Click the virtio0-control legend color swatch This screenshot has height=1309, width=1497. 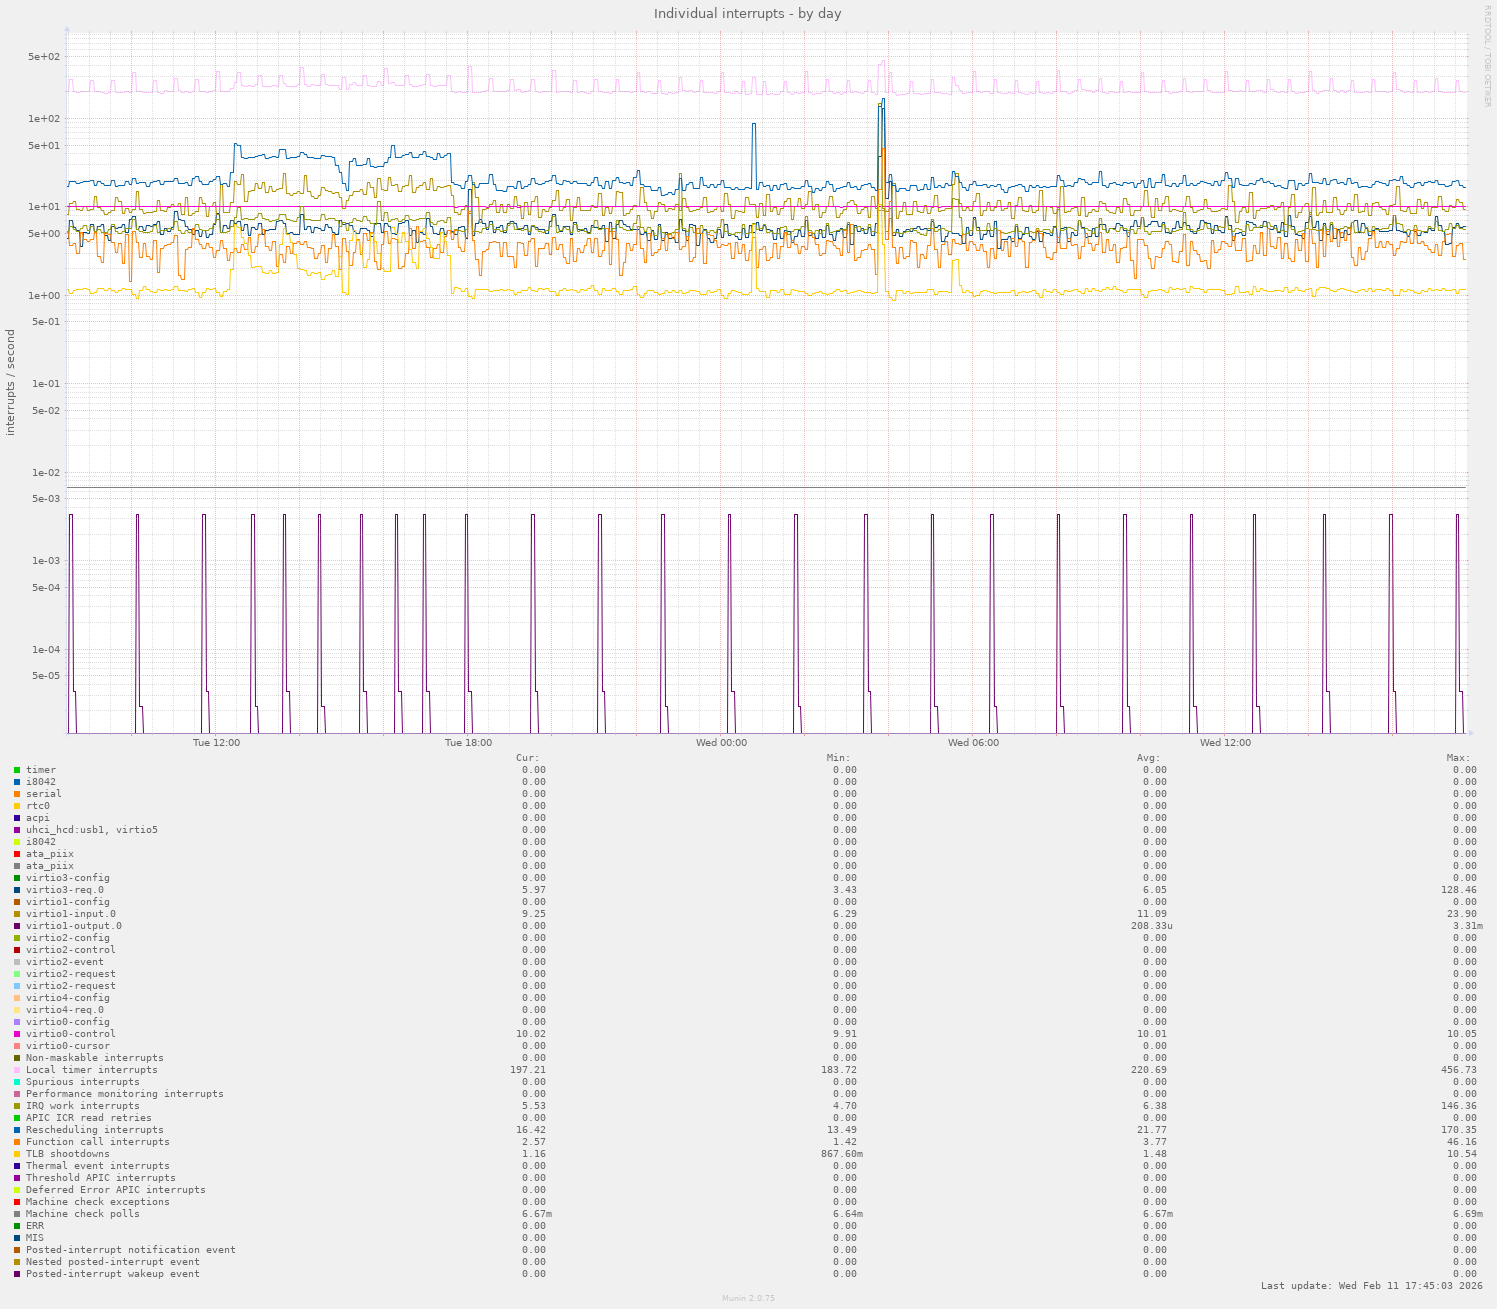tap(17, 1034)
